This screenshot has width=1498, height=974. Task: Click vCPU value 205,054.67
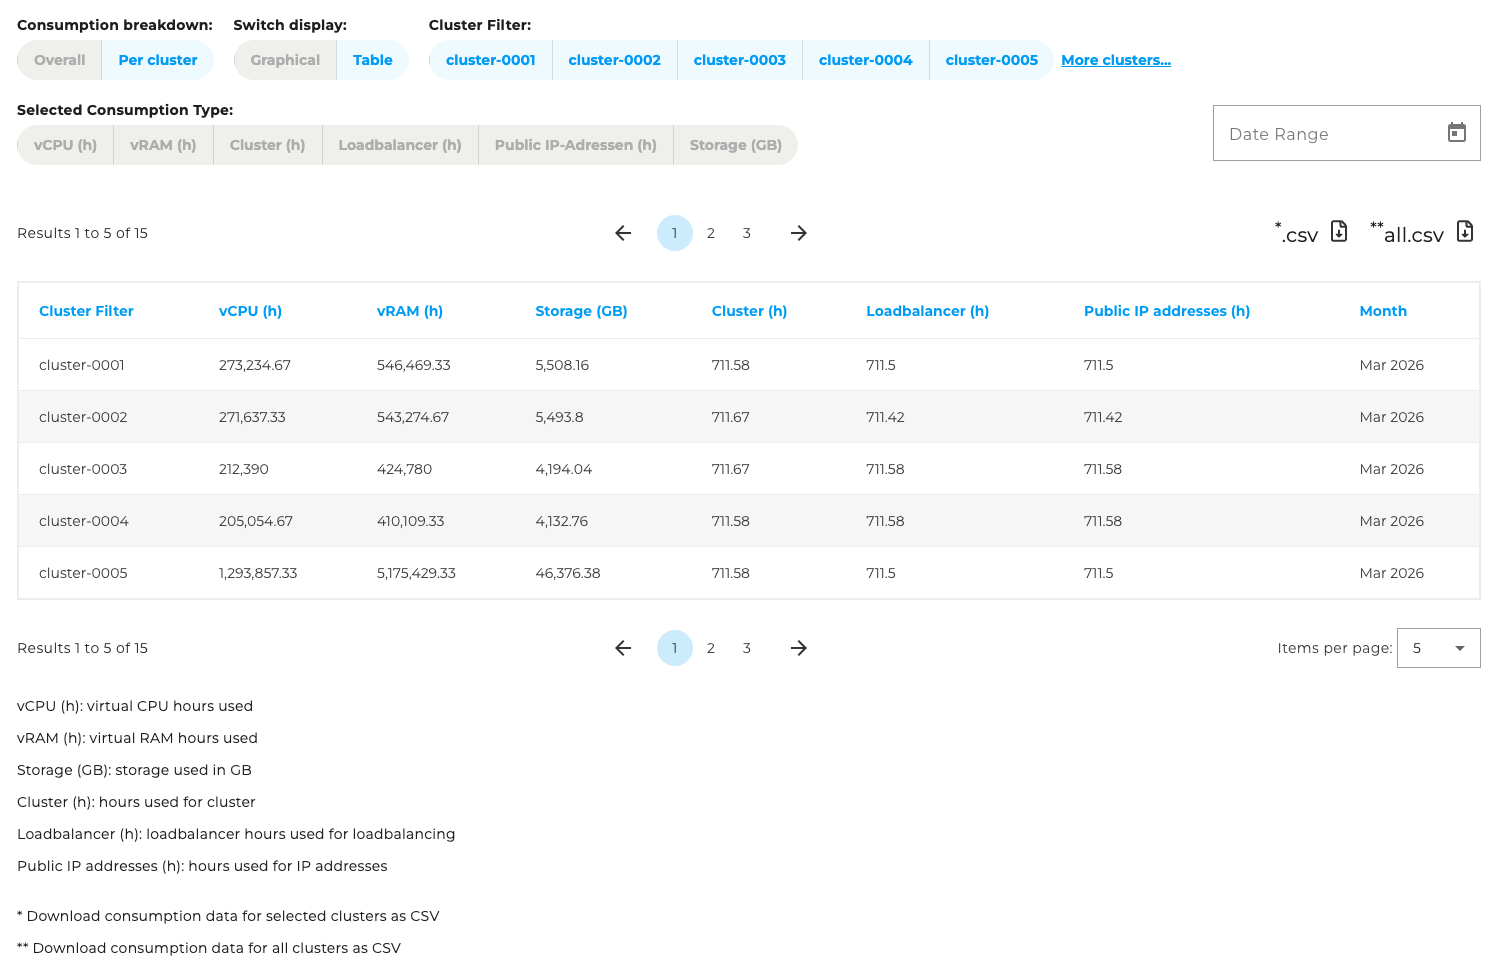256,521
